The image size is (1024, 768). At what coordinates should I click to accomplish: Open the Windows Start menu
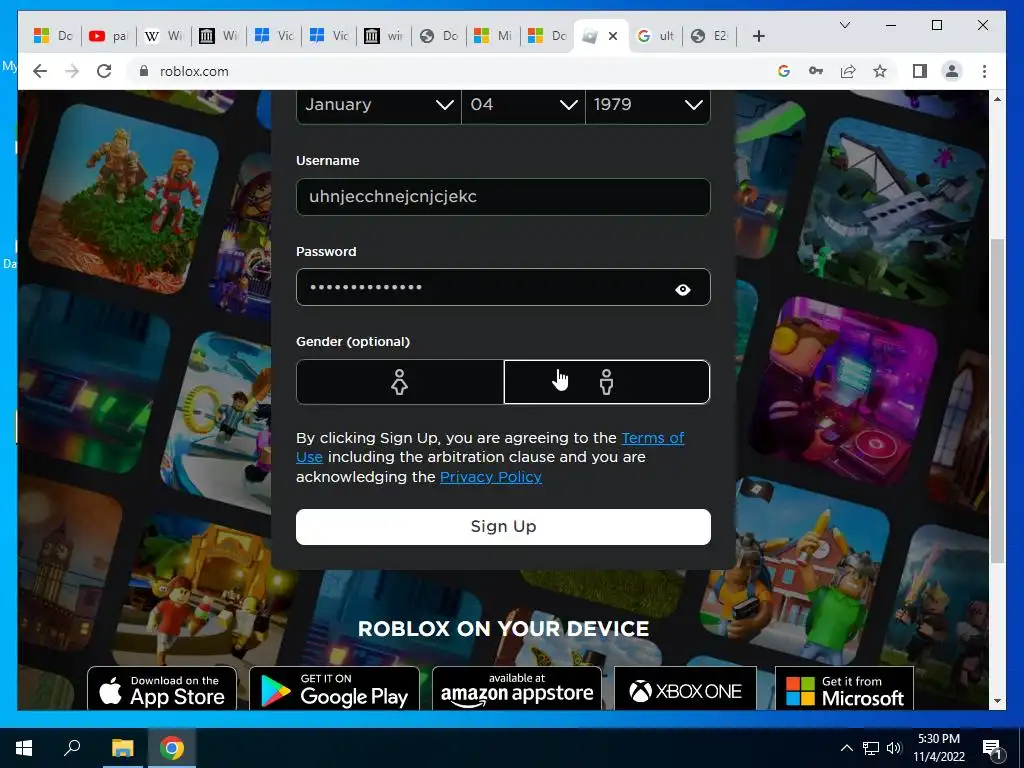click(24, 748)
